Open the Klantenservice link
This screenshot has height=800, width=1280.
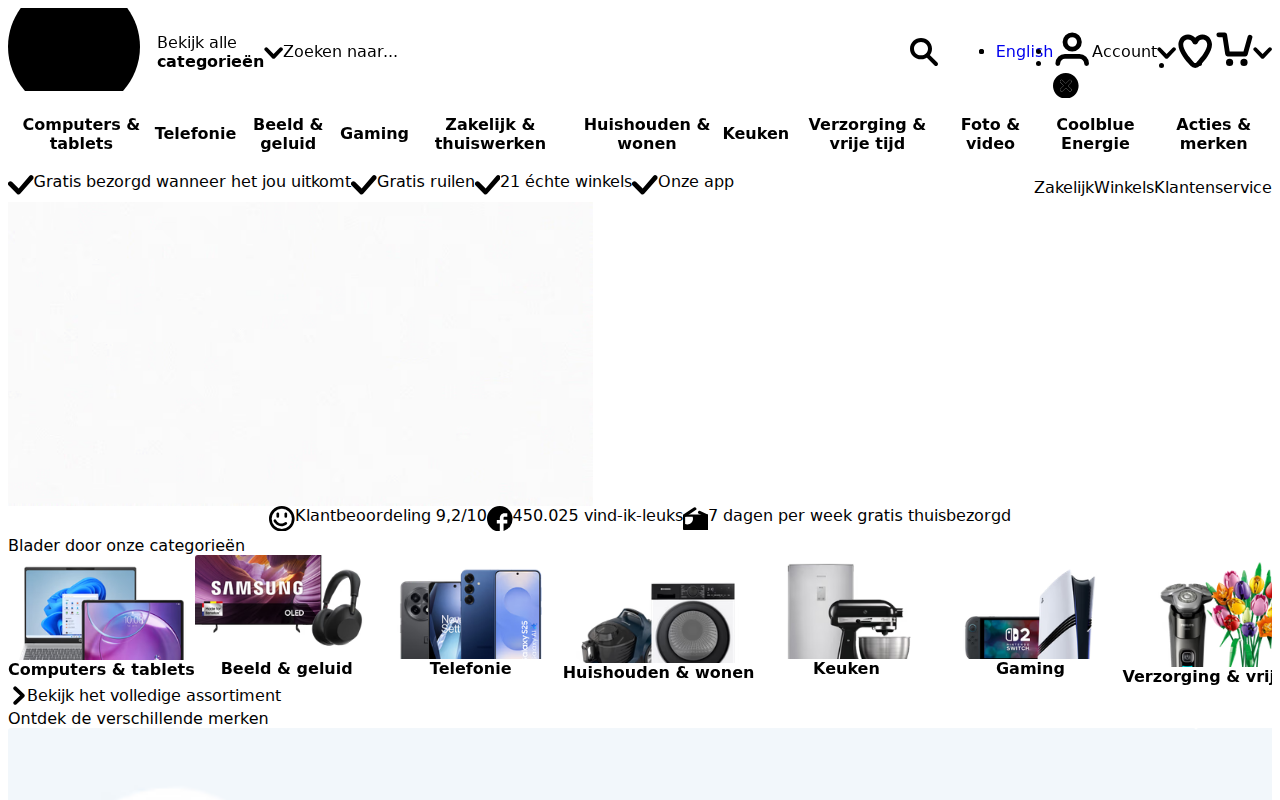pos(1213,188)
